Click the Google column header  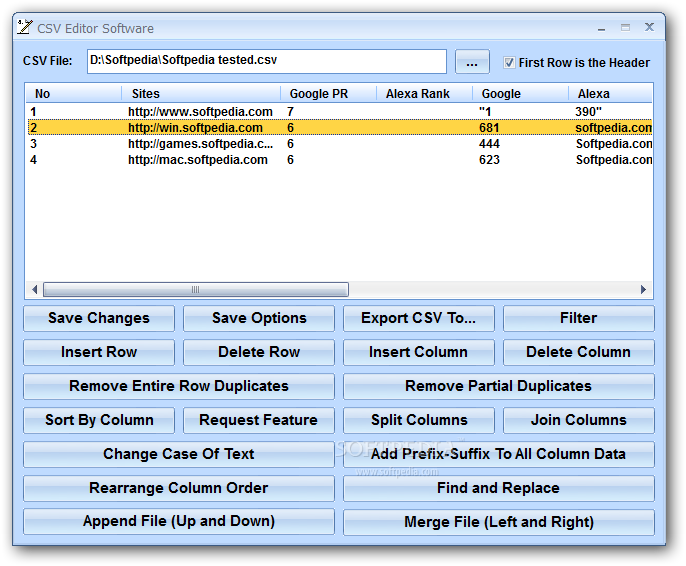(521, 94)
